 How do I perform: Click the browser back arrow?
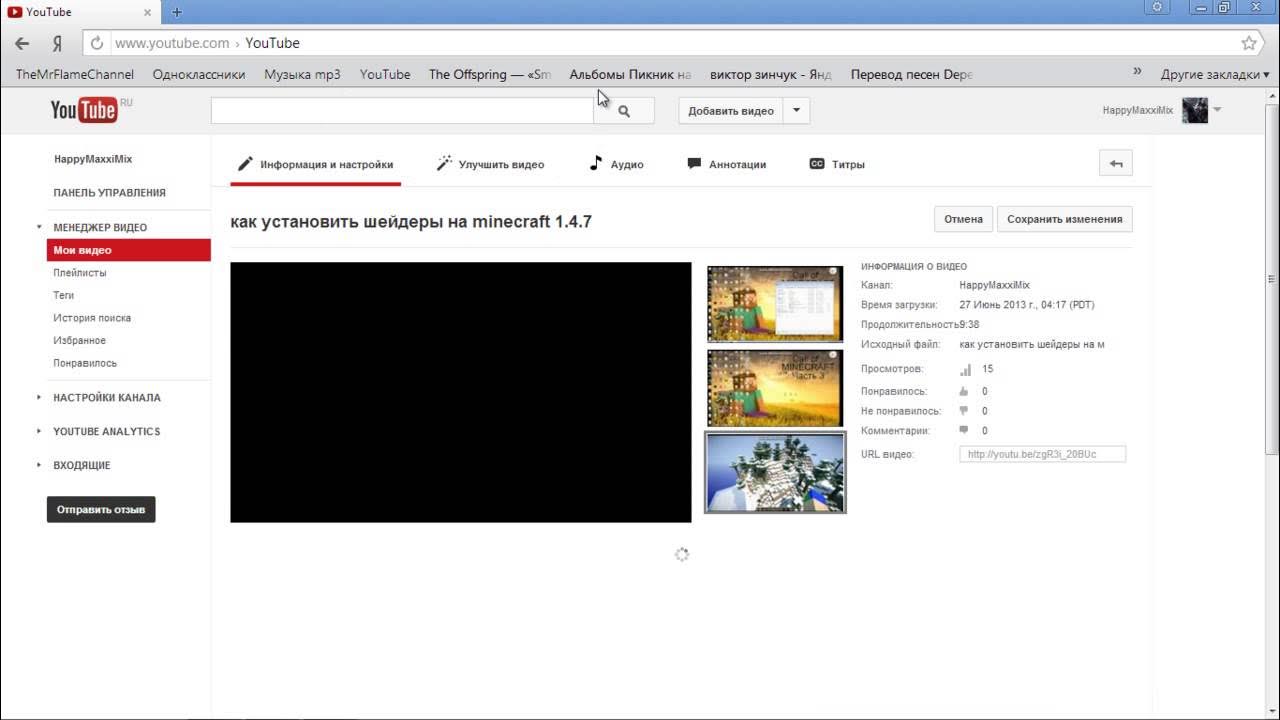(22, 43)
